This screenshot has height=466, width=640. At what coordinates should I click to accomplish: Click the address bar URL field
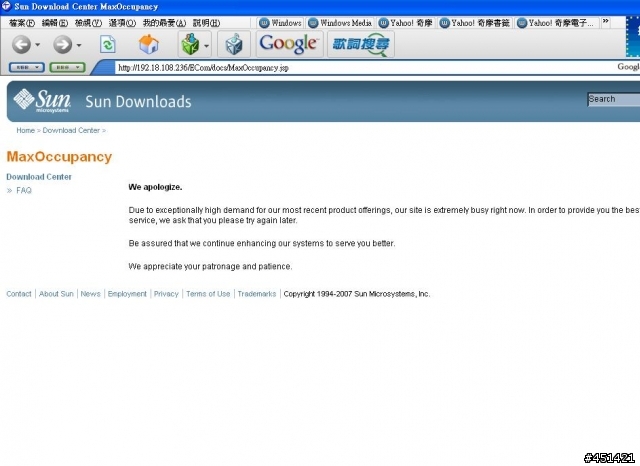click(x=365, y=68)
